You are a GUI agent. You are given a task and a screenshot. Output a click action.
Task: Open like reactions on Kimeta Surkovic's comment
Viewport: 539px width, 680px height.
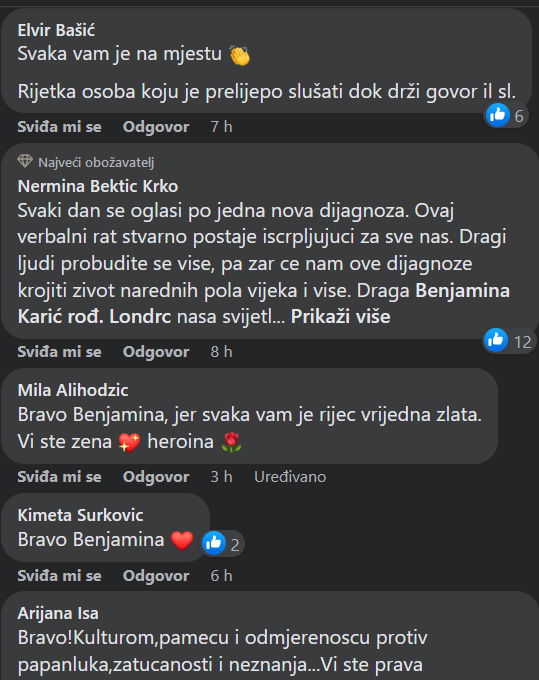(222, 543)
